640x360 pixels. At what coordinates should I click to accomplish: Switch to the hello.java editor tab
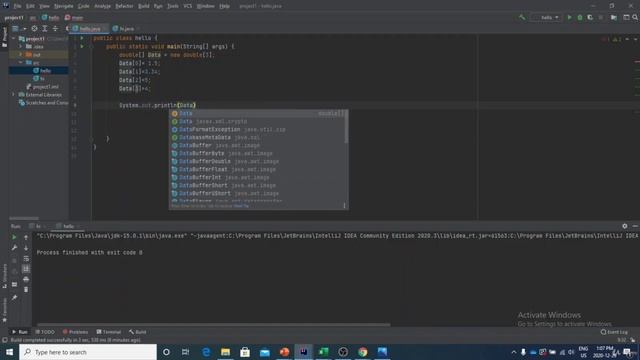tap(90, 29)
